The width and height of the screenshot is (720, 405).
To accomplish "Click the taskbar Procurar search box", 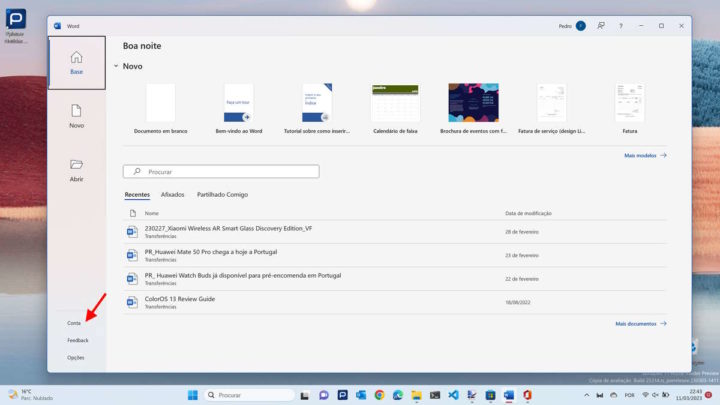I will pyautogui.click(x=249, y=395).
